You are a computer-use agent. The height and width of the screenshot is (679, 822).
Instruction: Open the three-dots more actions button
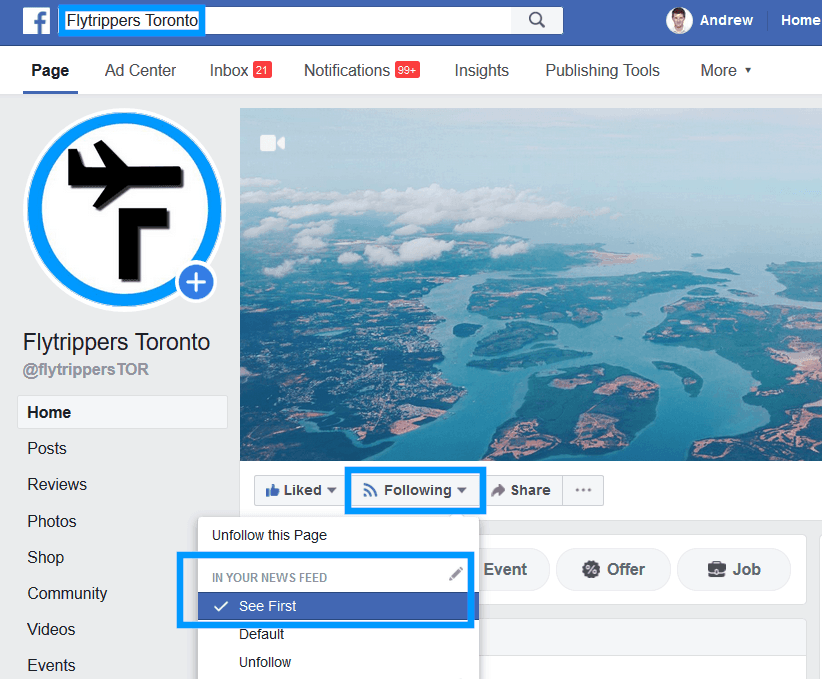[583, 490]
